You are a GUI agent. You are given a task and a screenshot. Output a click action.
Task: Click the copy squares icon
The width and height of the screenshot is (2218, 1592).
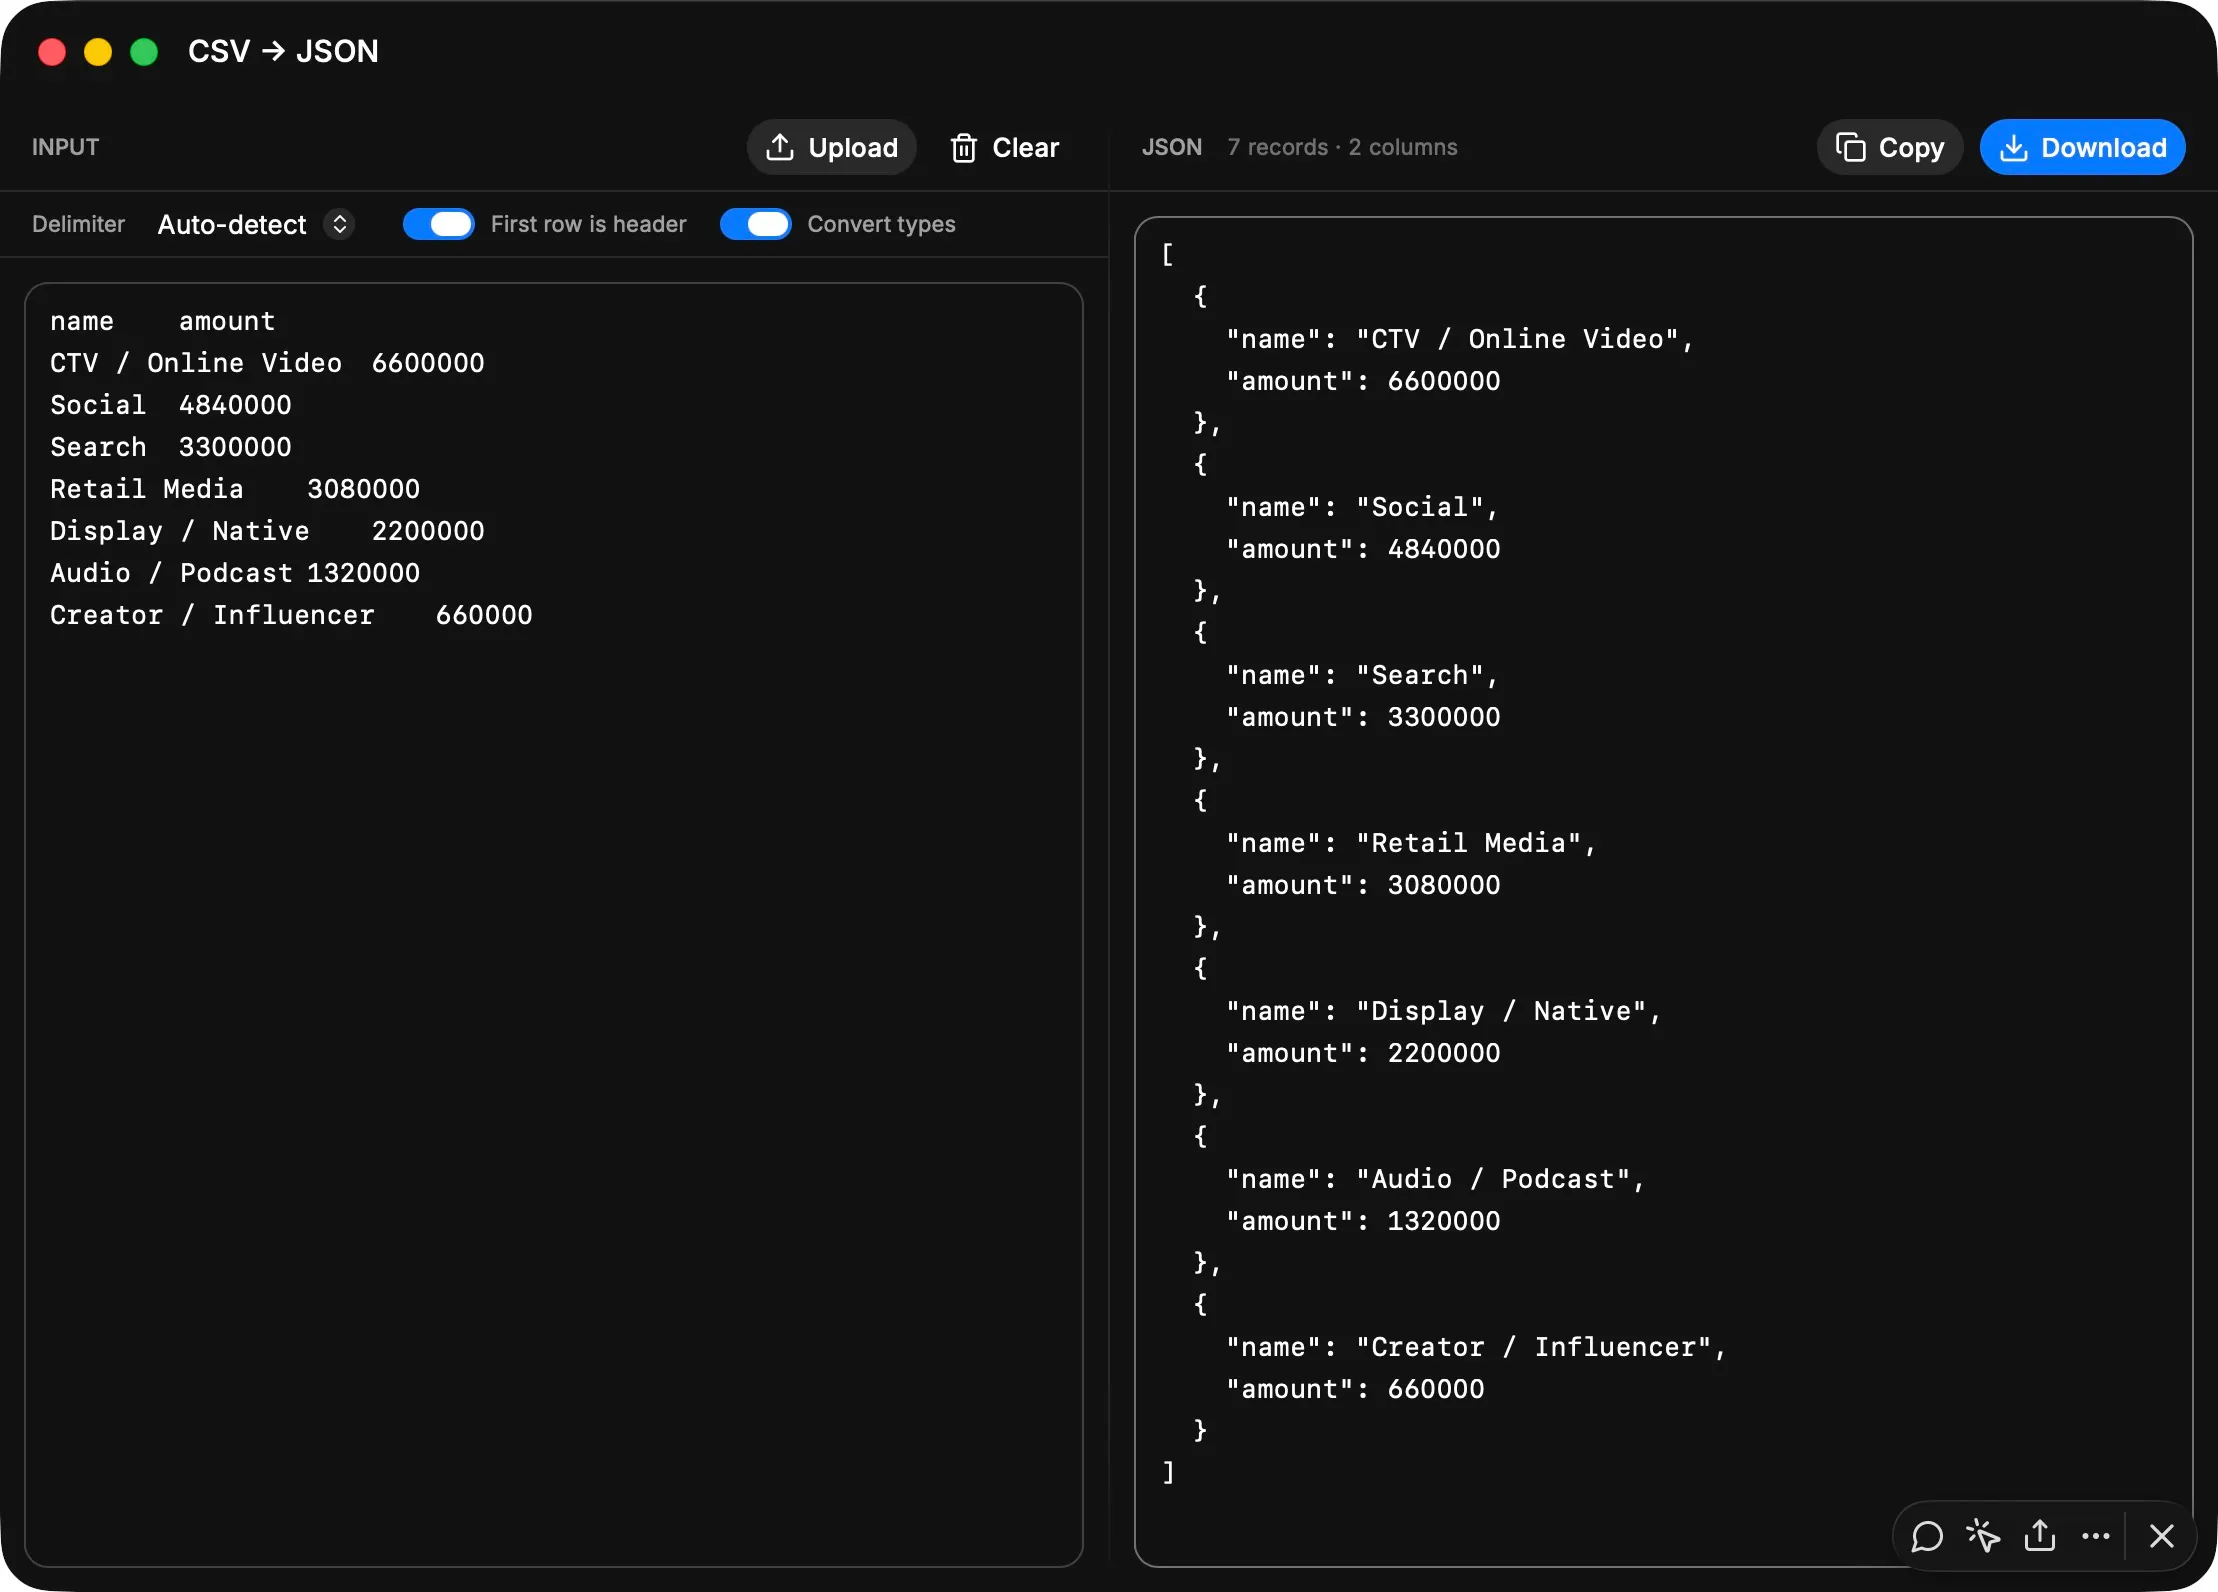[x=1851, y=147]
